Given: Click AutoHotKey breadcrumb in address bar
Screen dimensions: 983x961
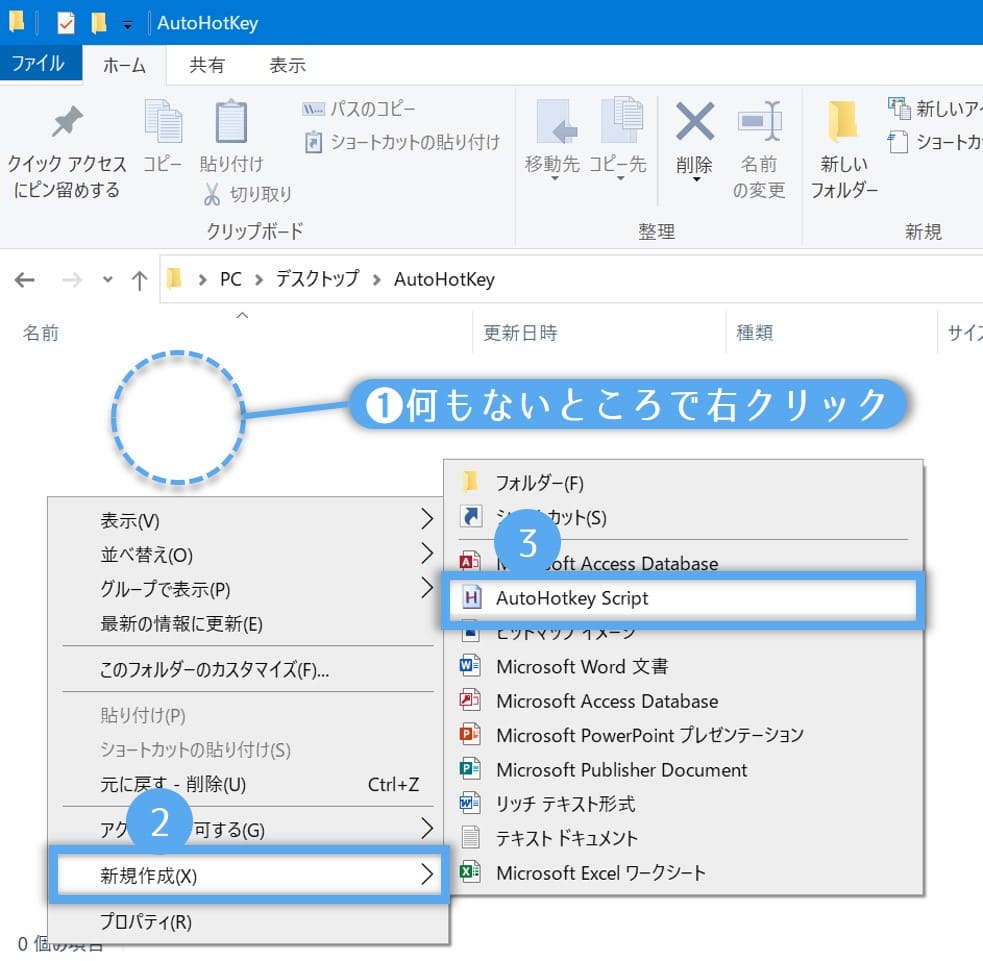Looking at the screenshot, I should coord(444,279).
